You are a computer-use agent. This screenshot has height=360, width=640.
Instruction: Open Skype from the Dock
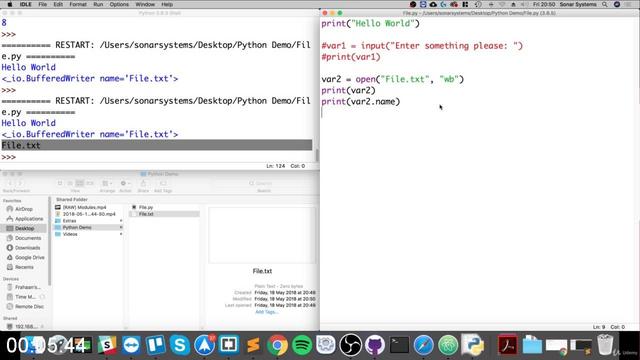180,345
